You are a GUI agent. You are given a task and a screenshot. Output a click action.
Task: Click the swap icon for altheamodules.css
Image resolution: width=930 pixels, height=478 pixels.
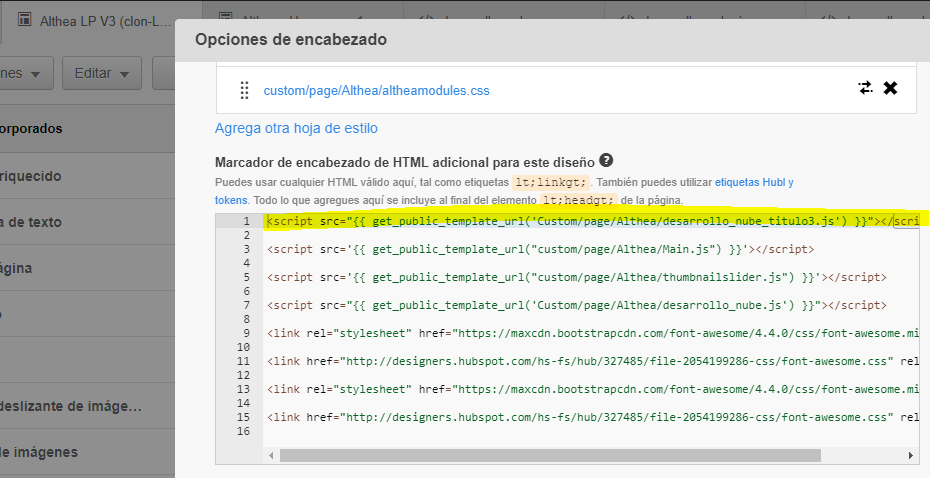[865, 88]
